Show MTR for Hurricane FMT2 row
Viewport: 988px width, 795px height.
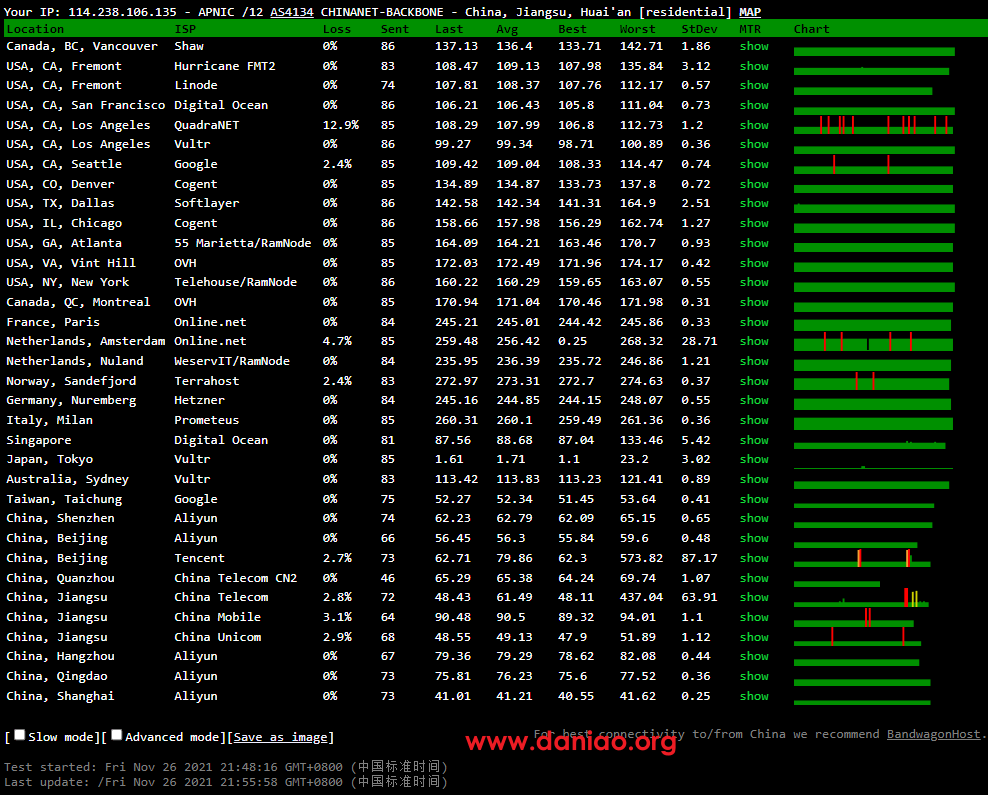754,66
